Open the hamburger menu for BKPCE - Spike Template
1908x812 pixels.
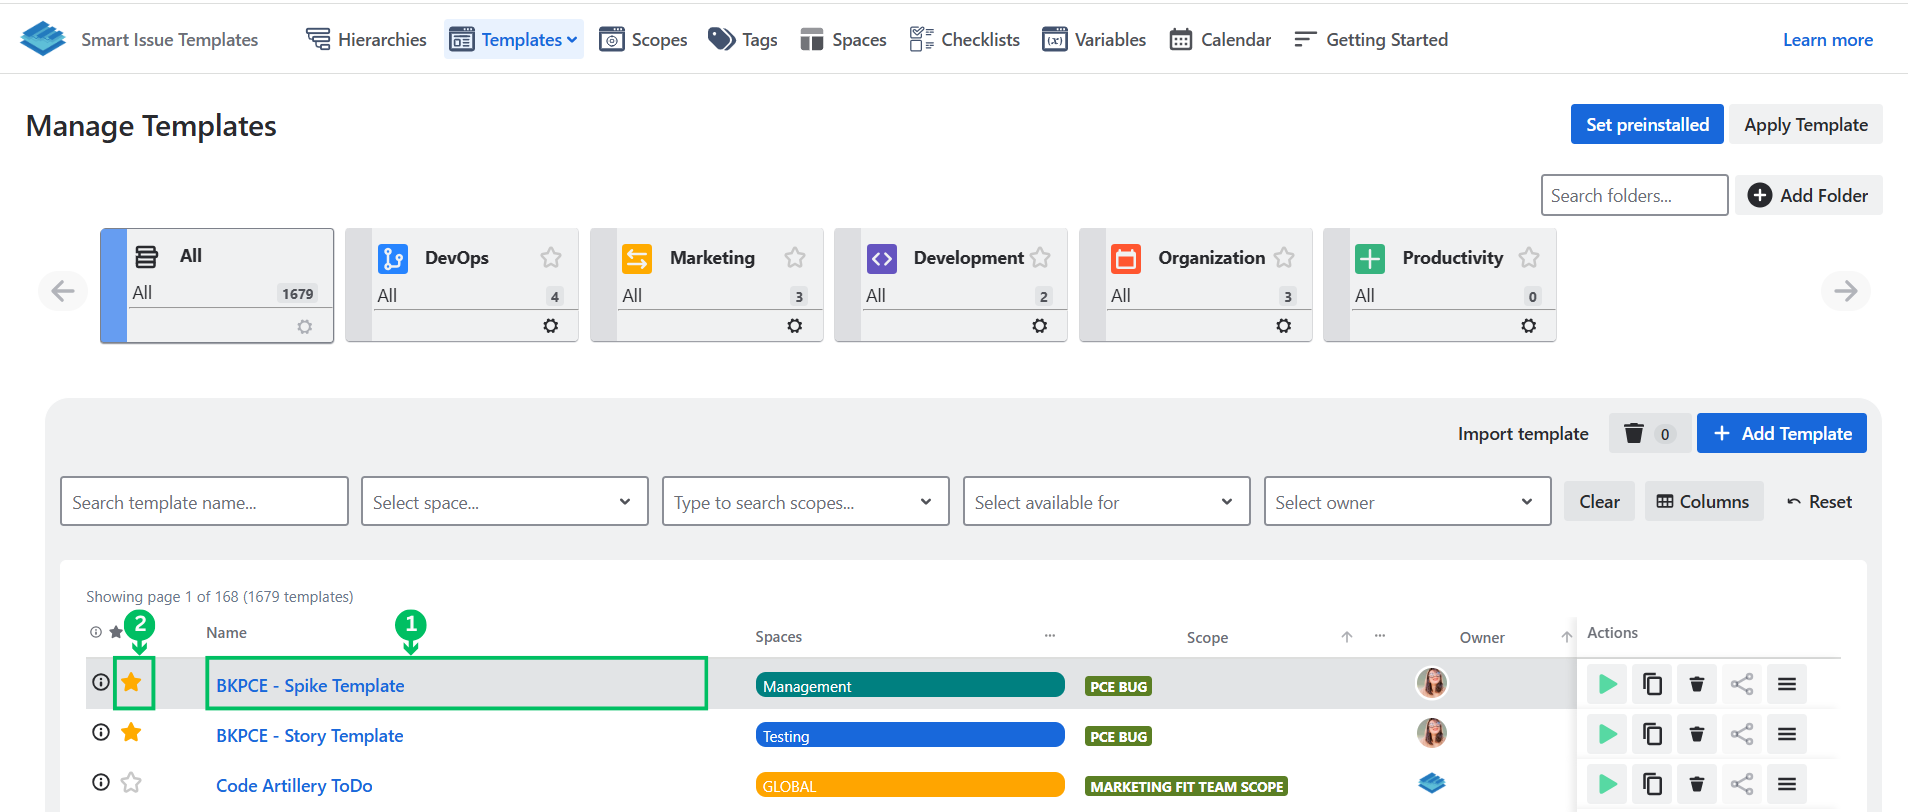pyautogui.click(x=1787, y=684)
